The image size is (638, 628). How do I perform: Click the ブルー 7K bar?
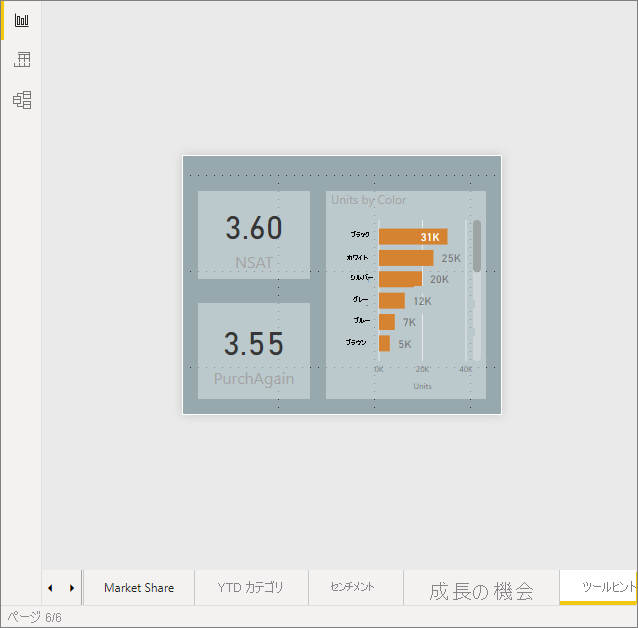[387, 322]
